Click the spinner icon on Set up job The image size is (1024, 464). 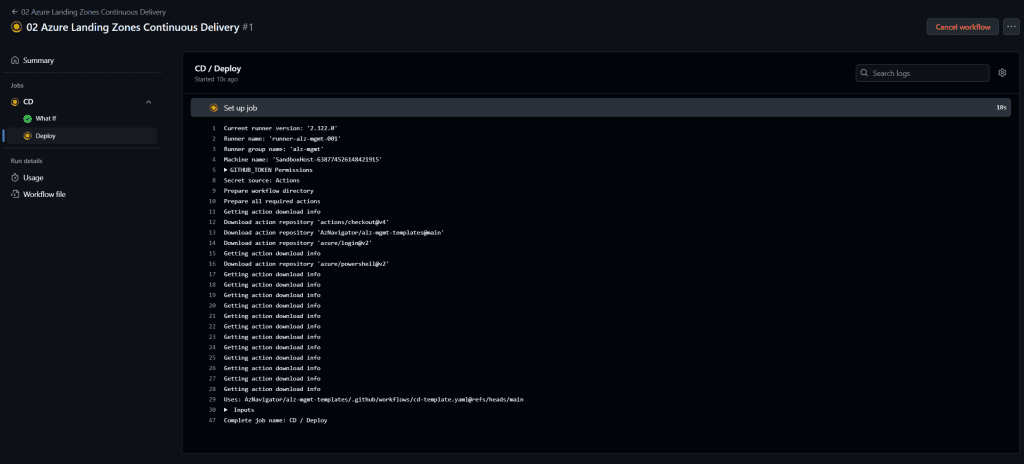point(213,107)
